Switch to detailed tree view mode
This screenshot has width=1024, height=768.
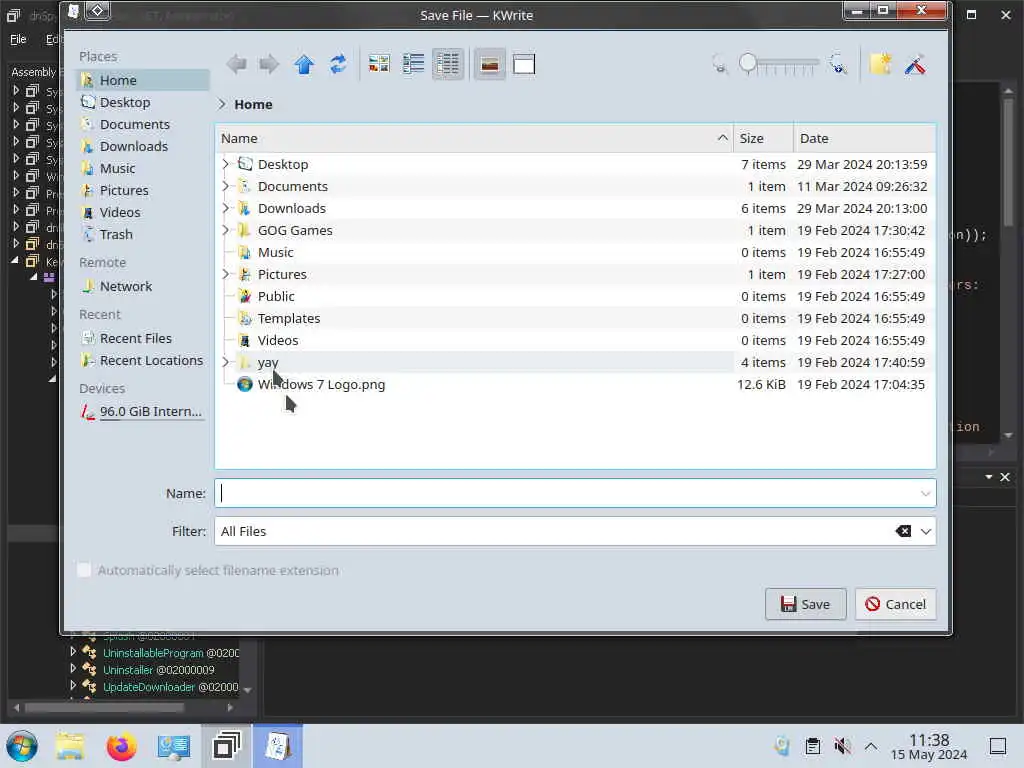(x=448, y=64)
